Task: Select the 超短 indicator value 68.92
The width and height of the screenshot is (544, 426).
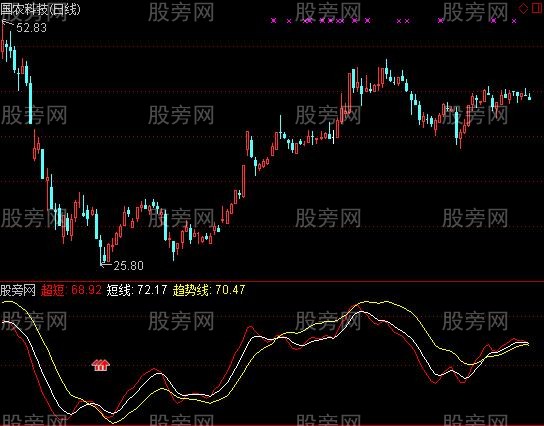Action: 86,290
